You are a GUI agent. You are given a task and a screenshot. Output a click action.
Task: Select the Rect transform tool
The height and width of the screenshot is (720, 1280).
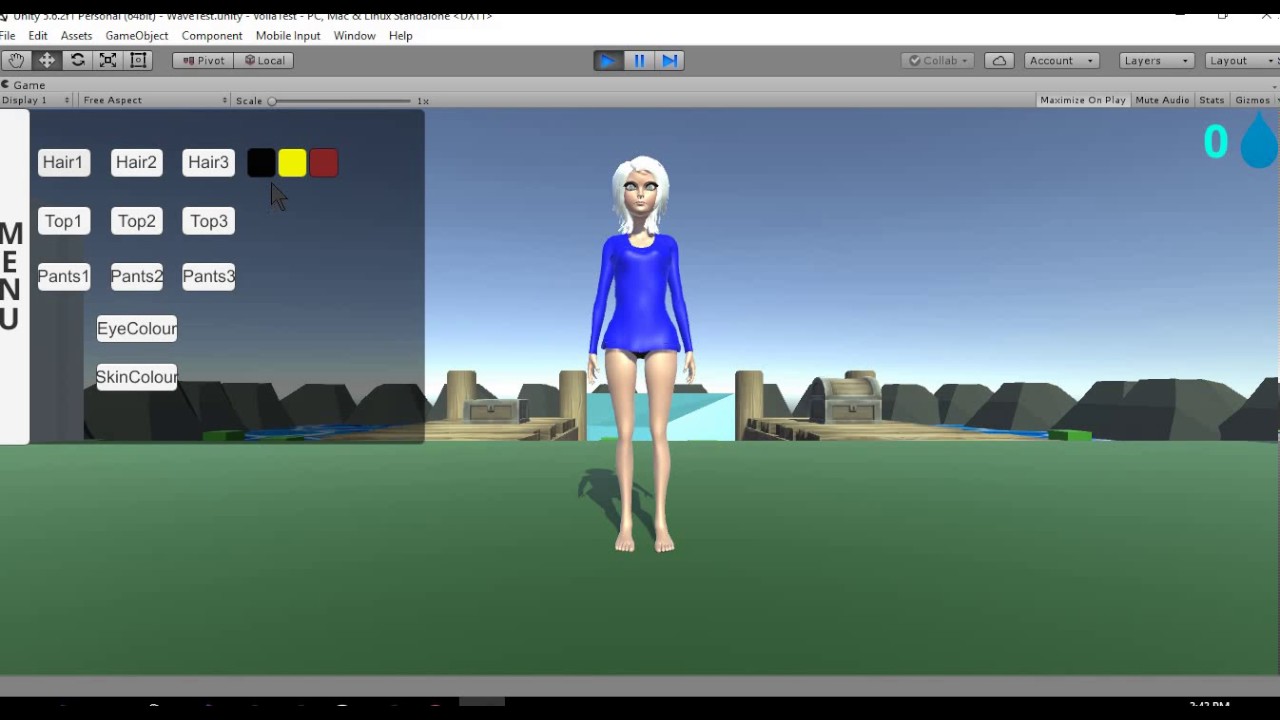139,60
